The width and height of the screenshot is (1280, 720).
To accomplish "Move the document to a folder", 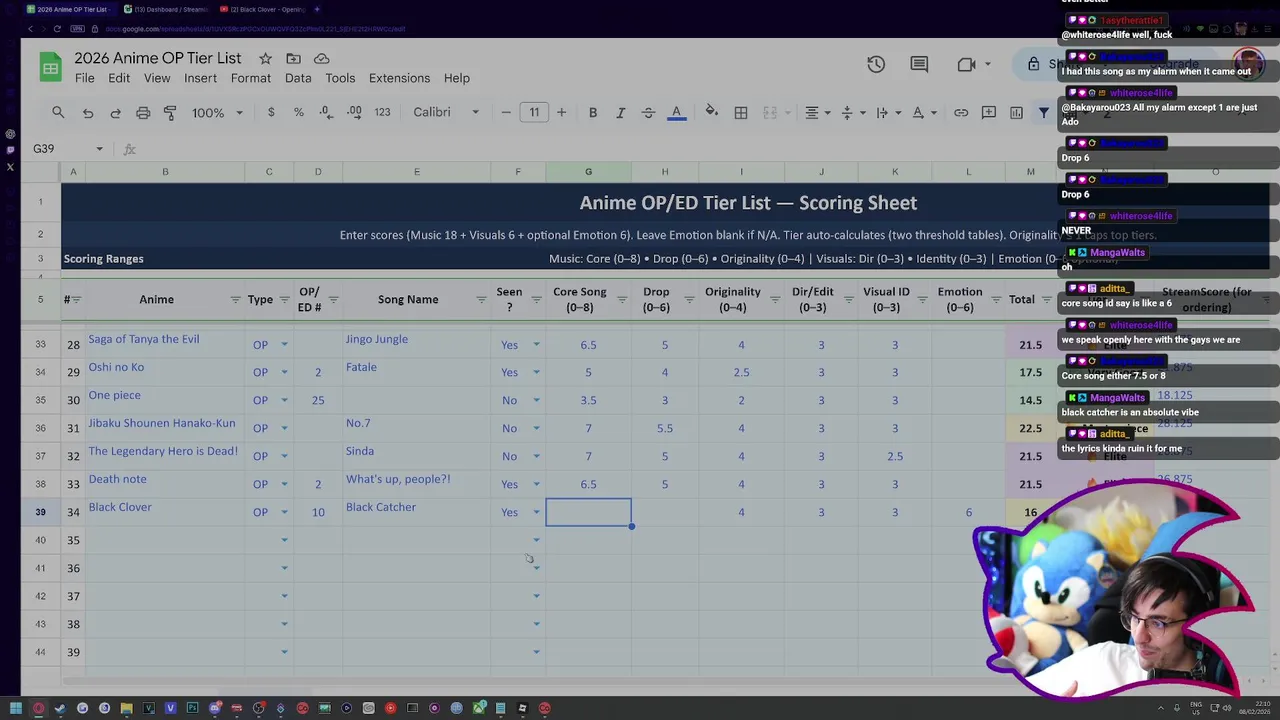I will [293, 59].
